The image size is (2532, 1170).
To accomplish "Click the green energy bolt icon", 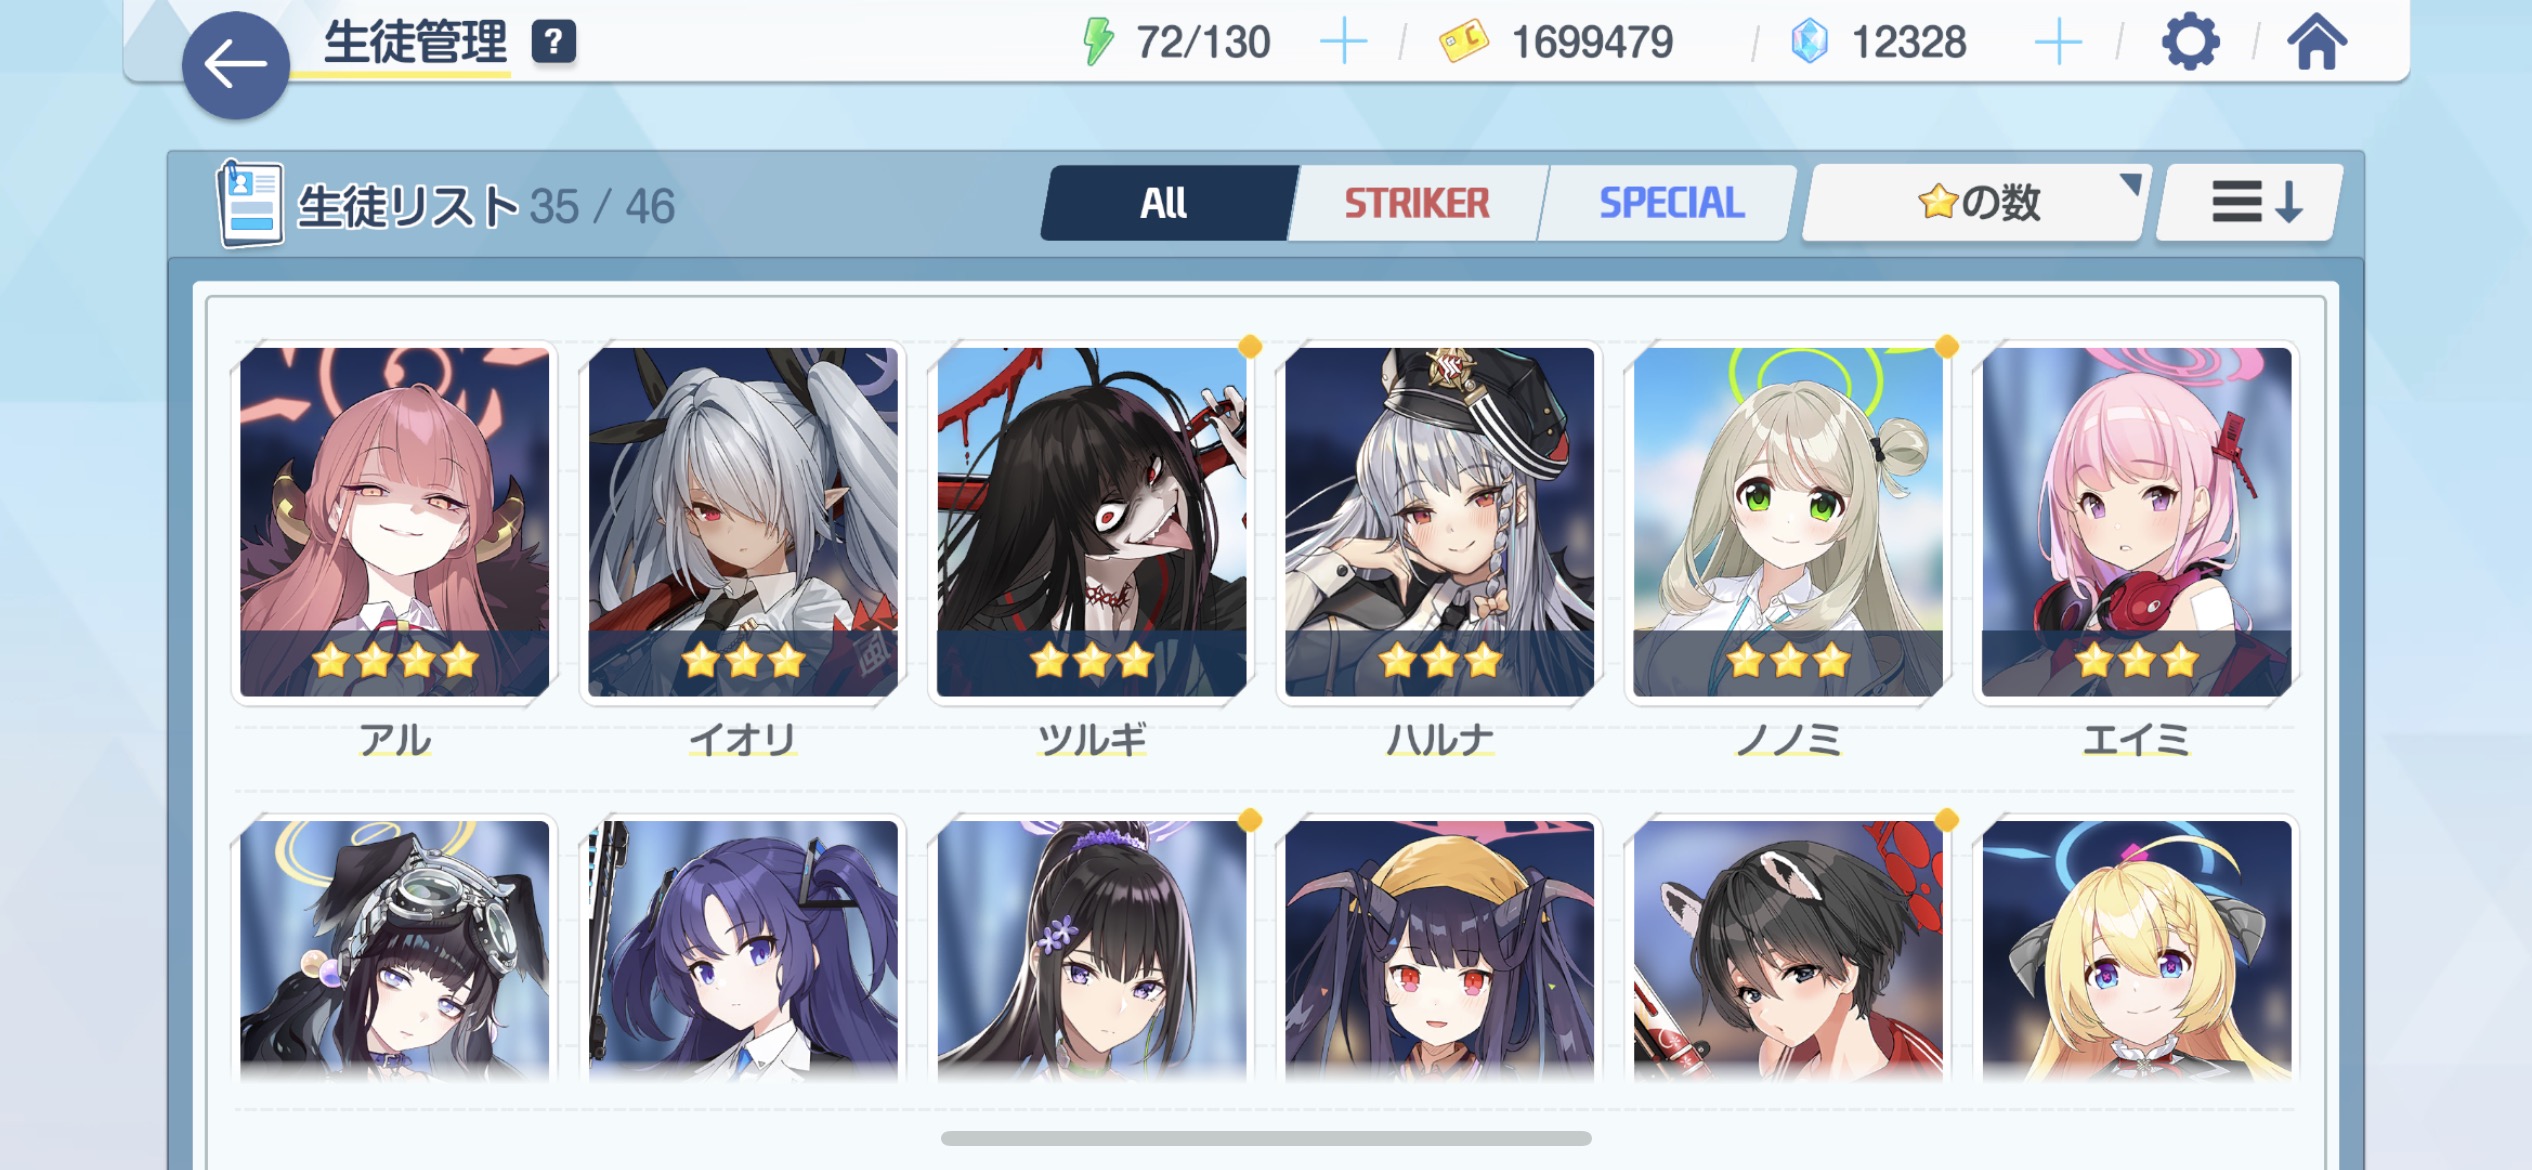I will (x=1098, y=42).
